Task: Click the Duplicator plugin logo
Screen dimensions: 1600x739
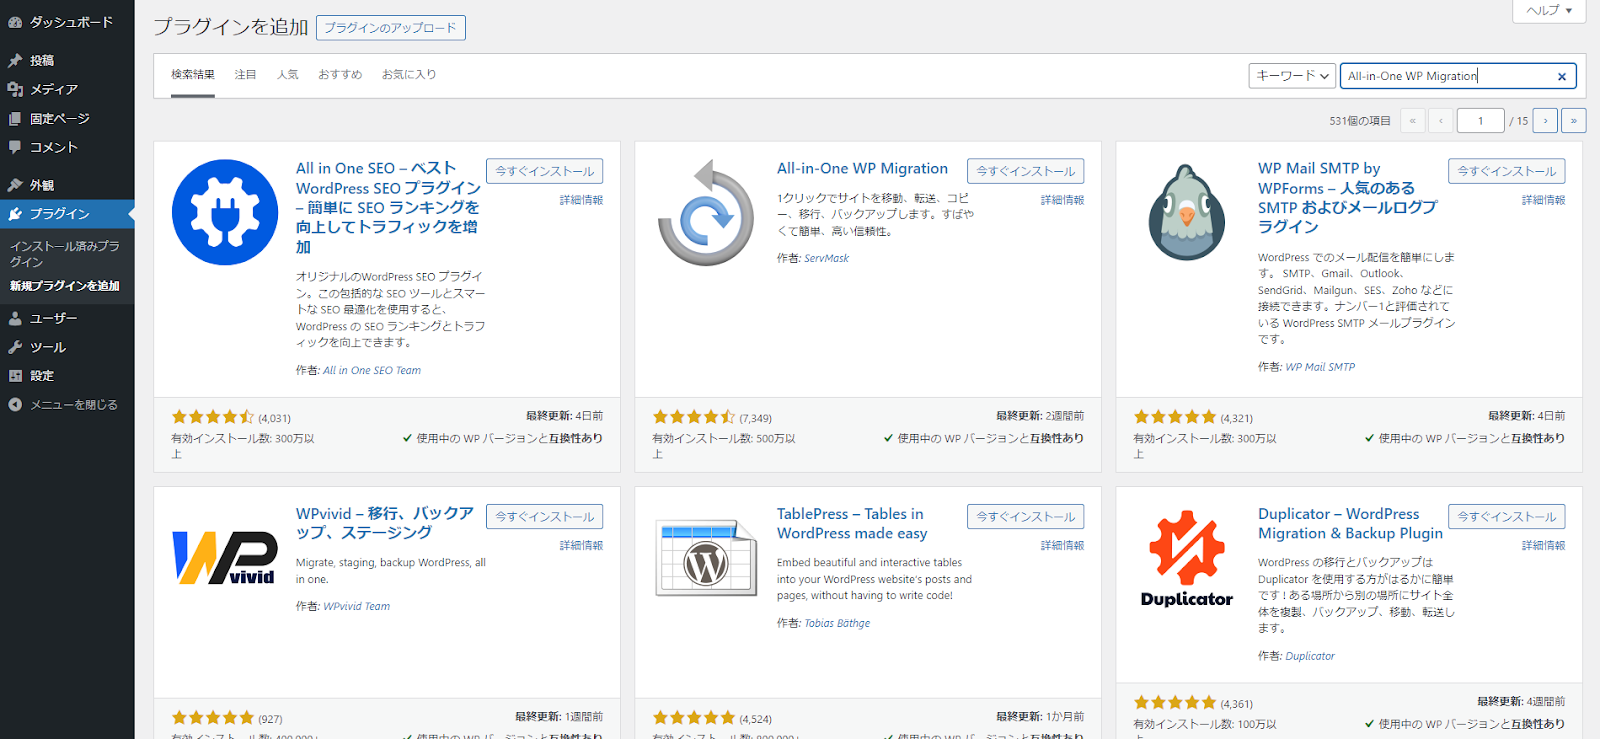Action: [x=1187, y=558]
